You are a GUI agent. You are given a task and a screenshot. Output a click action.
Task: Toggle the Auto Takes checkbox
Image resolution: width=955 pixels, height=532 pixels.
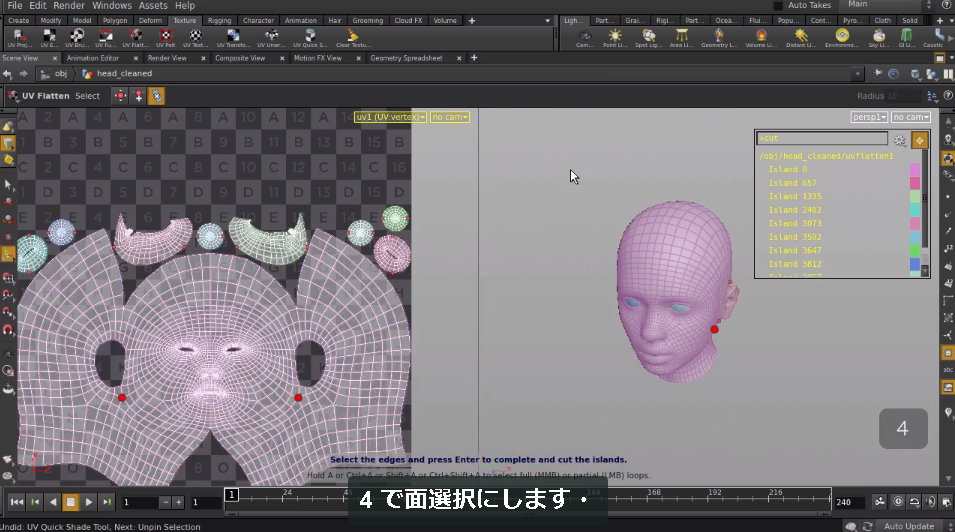pyautogui.click(x=778, y=5)
